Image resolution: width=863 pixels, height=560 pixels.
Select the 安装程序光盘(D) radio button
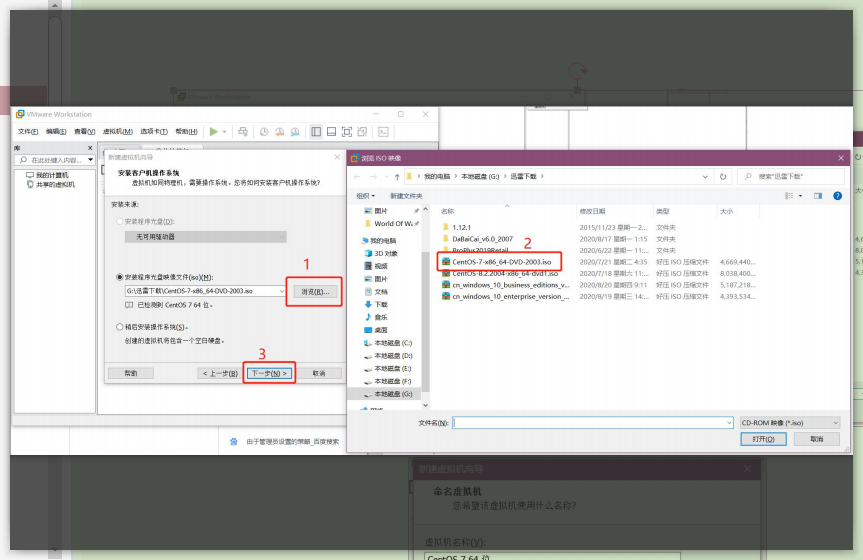(119, 221)
